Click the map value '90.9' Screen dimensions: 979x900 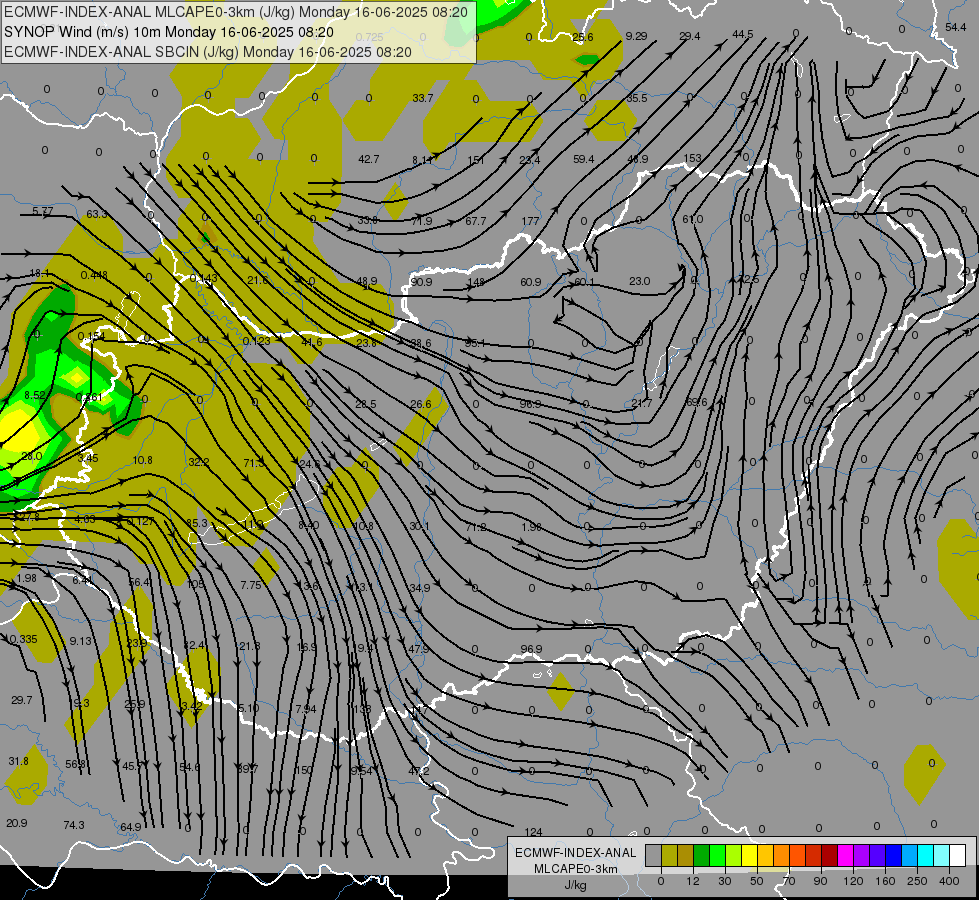pos(421,282)
